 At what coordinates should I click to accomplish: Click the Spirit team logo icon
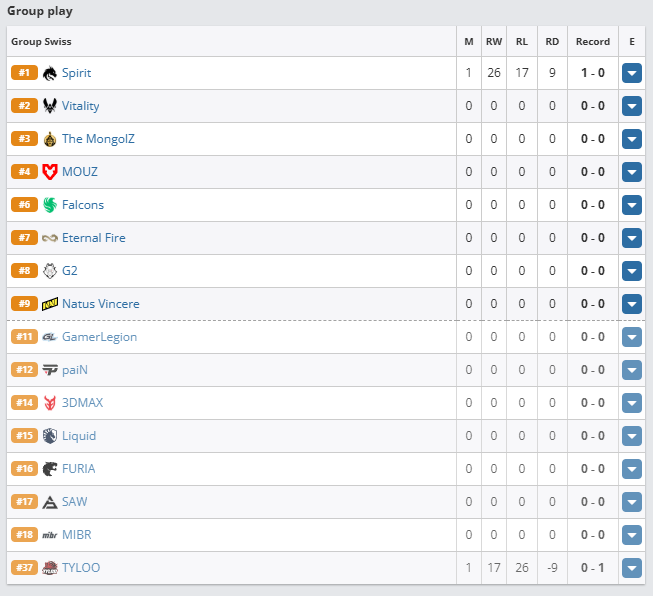[x=50, y=73]
